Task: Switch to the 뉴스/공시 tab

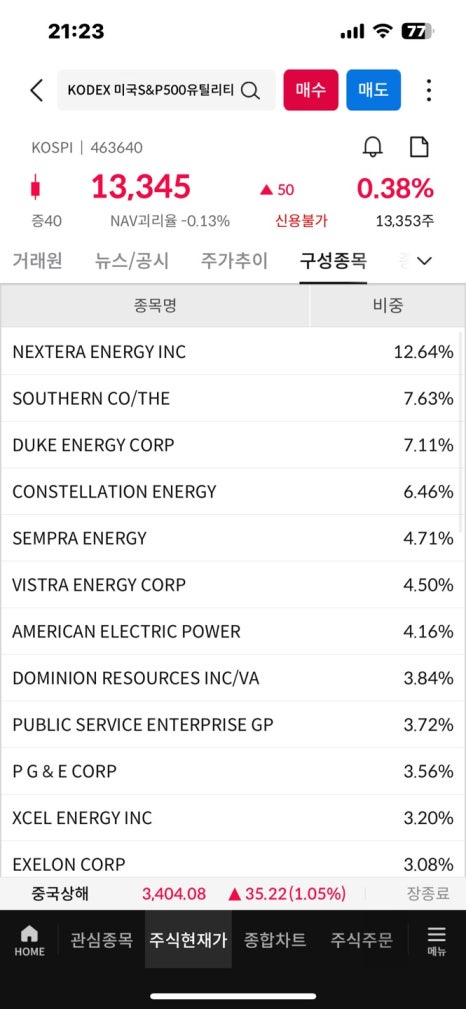Action: (131, 261)
